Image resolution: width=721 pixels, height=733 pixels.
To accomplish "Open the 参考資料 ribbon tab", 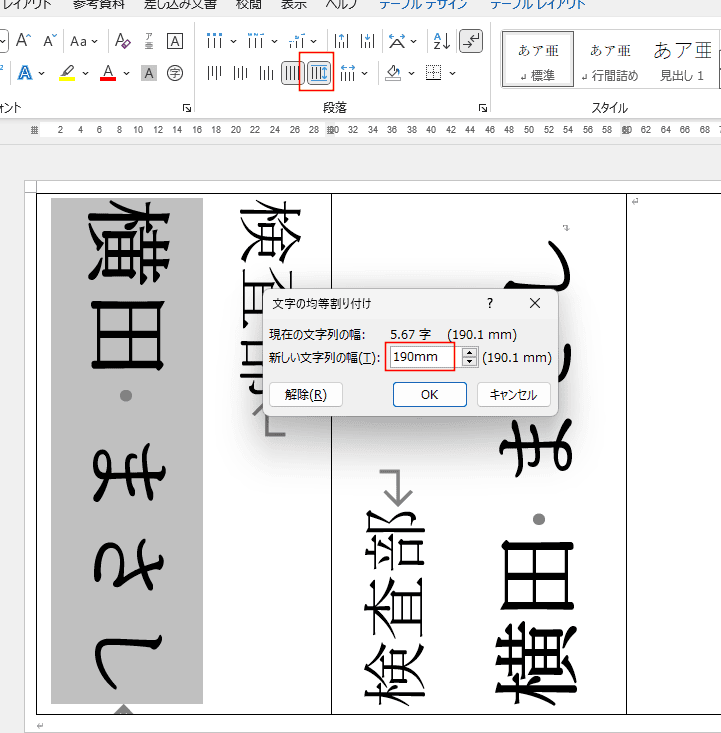I will coord(99,5).
